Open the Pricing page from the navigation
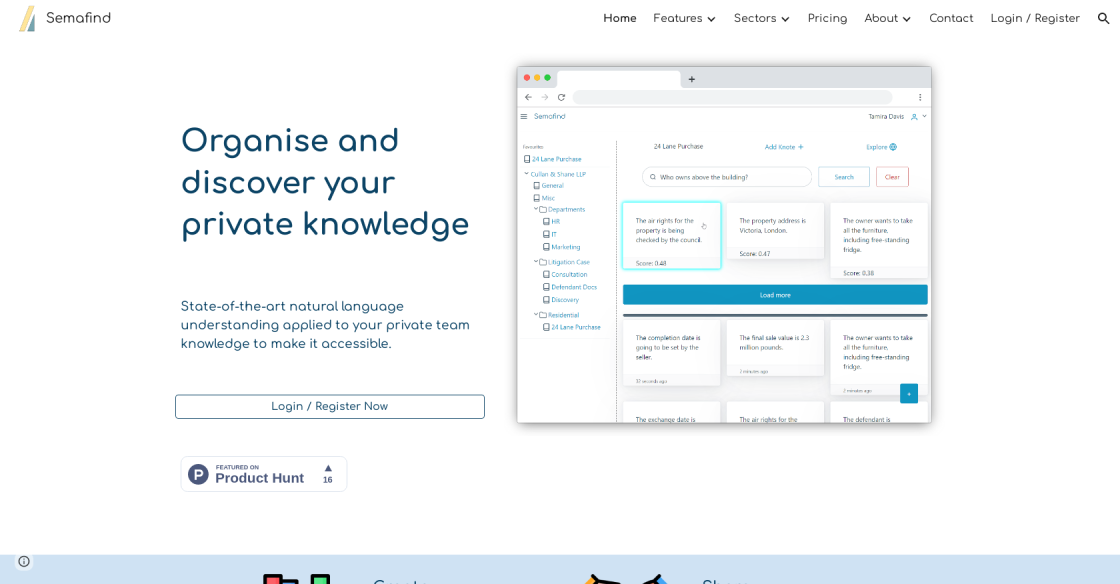The width and height of the screenshot is (1120, 584). click(x=827, y=18)
